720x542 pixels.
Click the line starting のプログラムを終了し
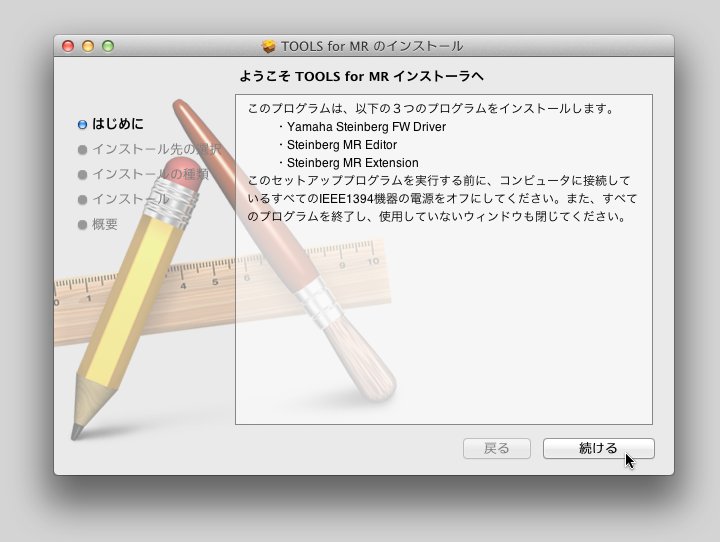point(437,216)
